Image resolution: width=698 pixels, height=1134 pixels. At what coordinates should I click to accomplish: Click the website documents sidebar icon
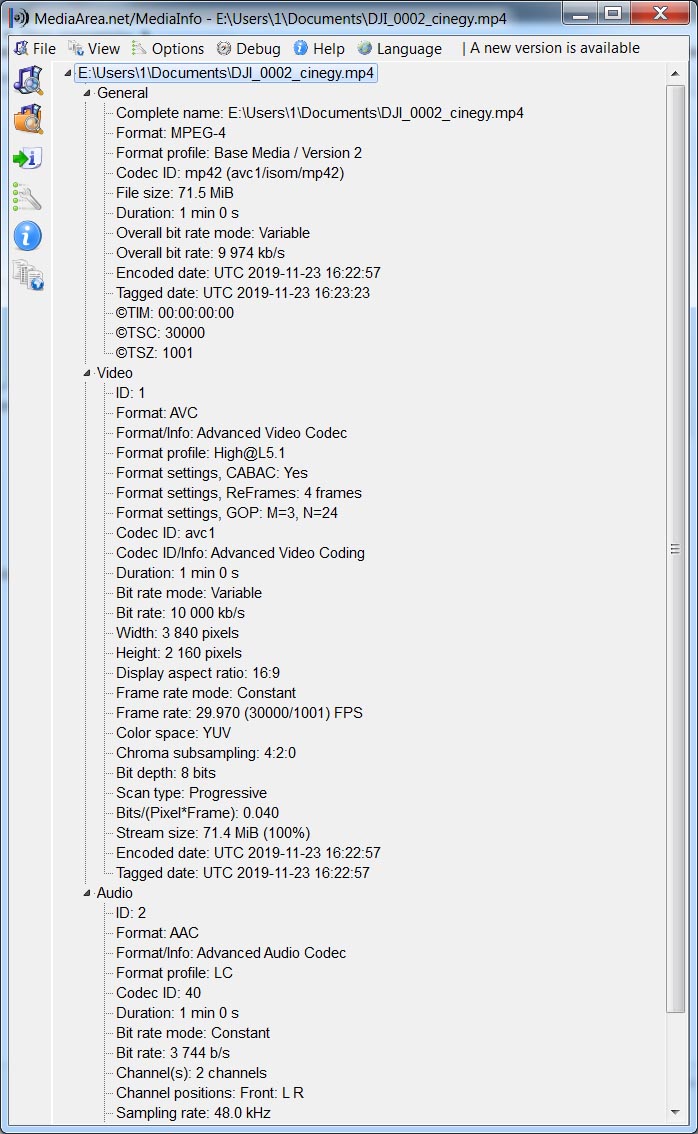28,276
